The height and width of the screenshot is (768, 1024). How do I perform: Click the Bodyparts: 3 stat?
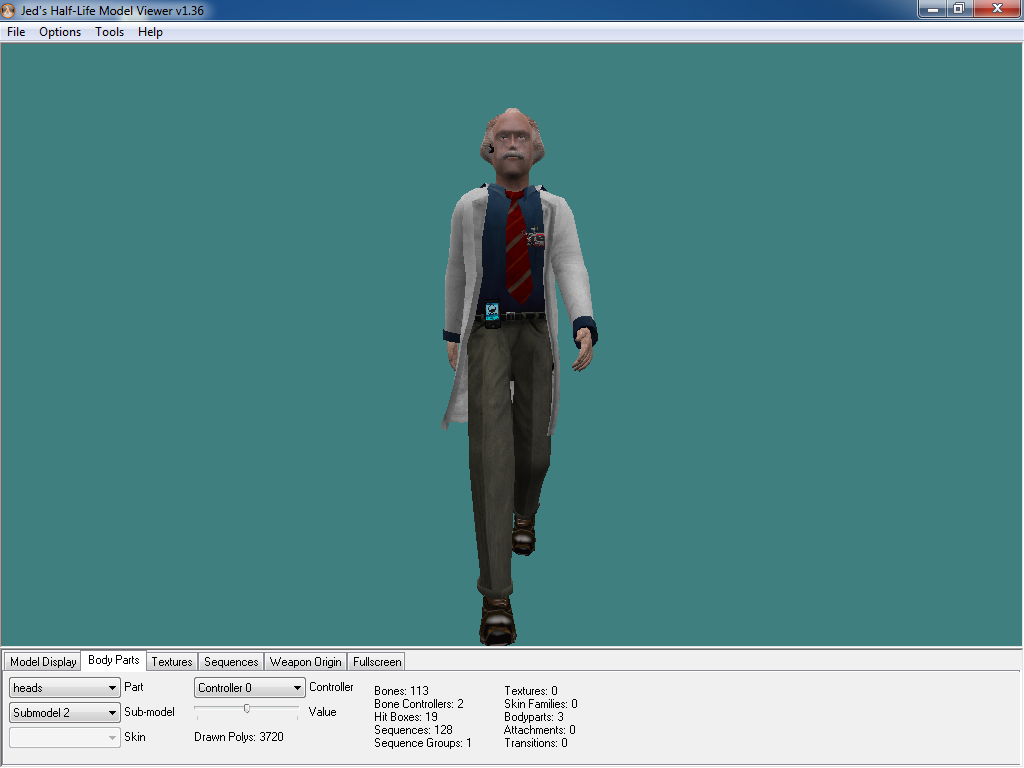(534, 716)
